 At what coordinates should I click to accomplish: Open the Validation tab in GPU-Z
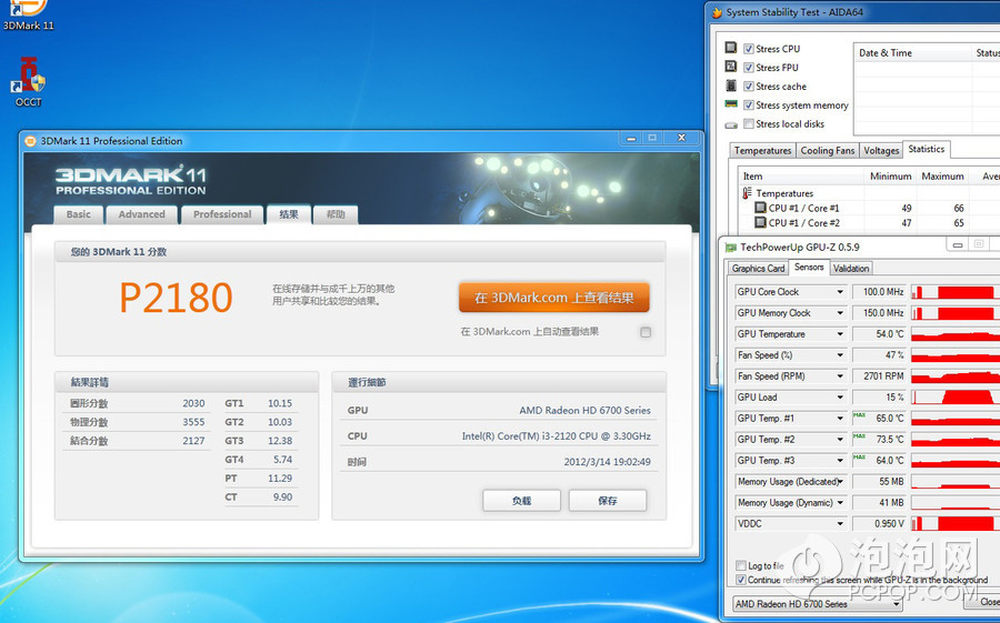click(x=851, y=268)
